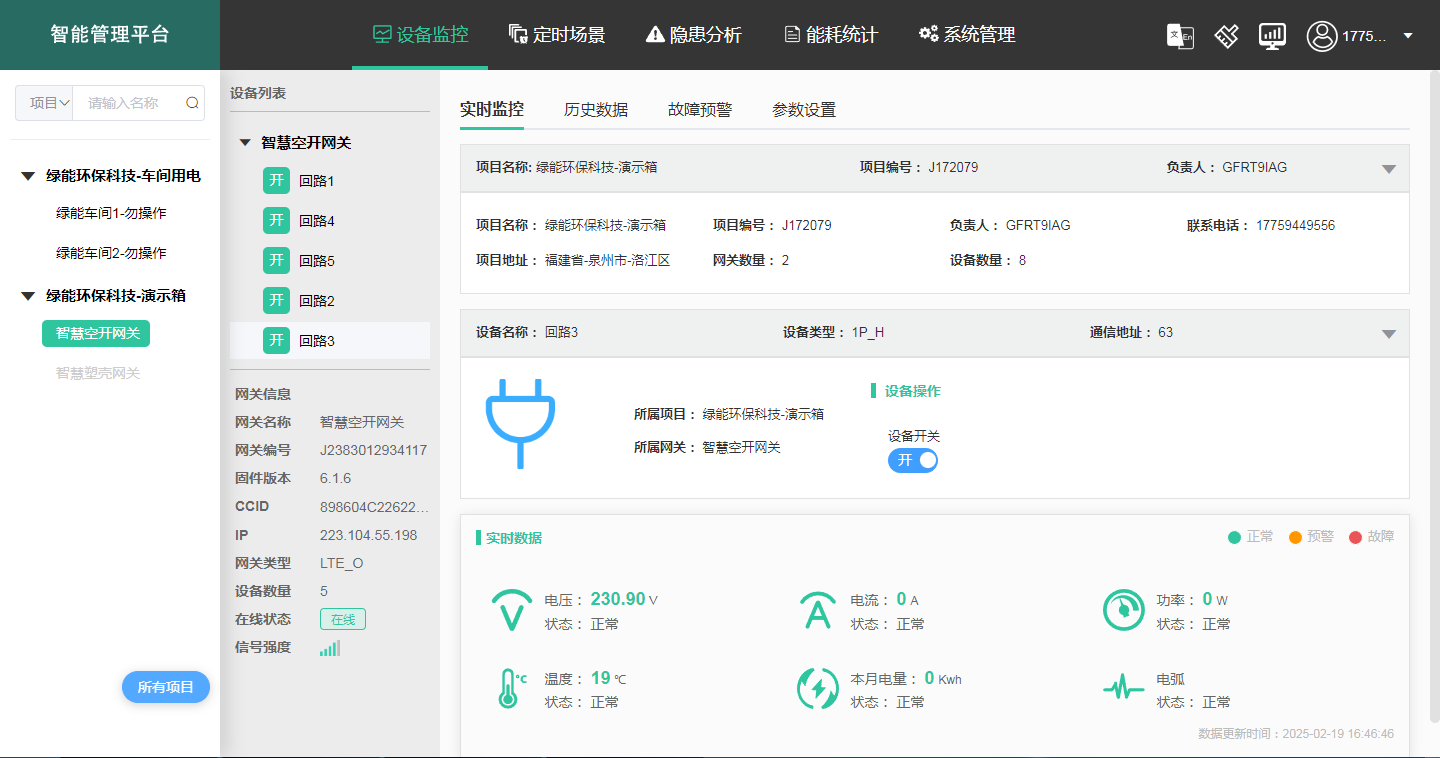Click the clean-up broom icon in top bar
The image size is (1440, 758).
tap(1226, 35)
